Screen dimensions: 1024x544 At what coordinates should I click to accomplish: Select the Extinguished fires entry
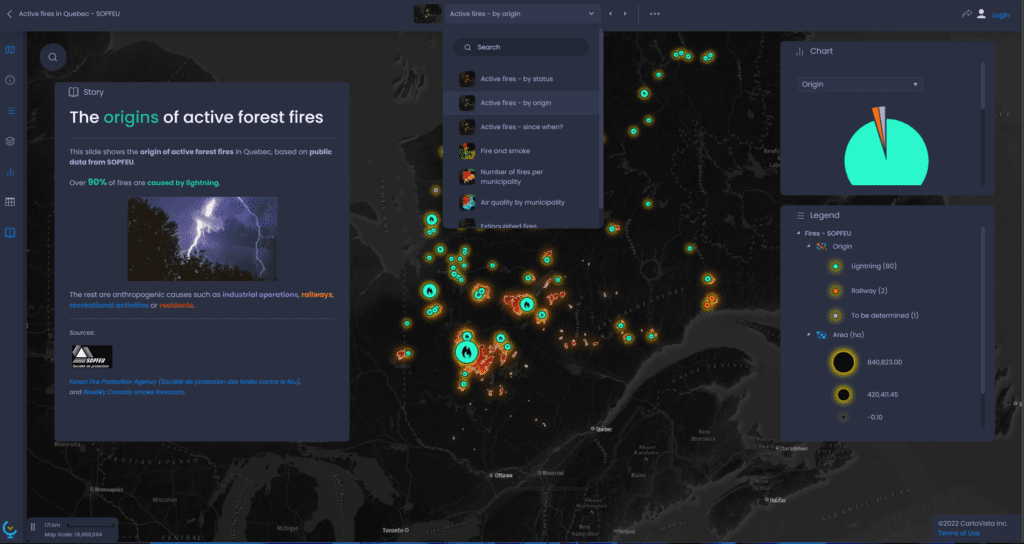click(521, 223)
